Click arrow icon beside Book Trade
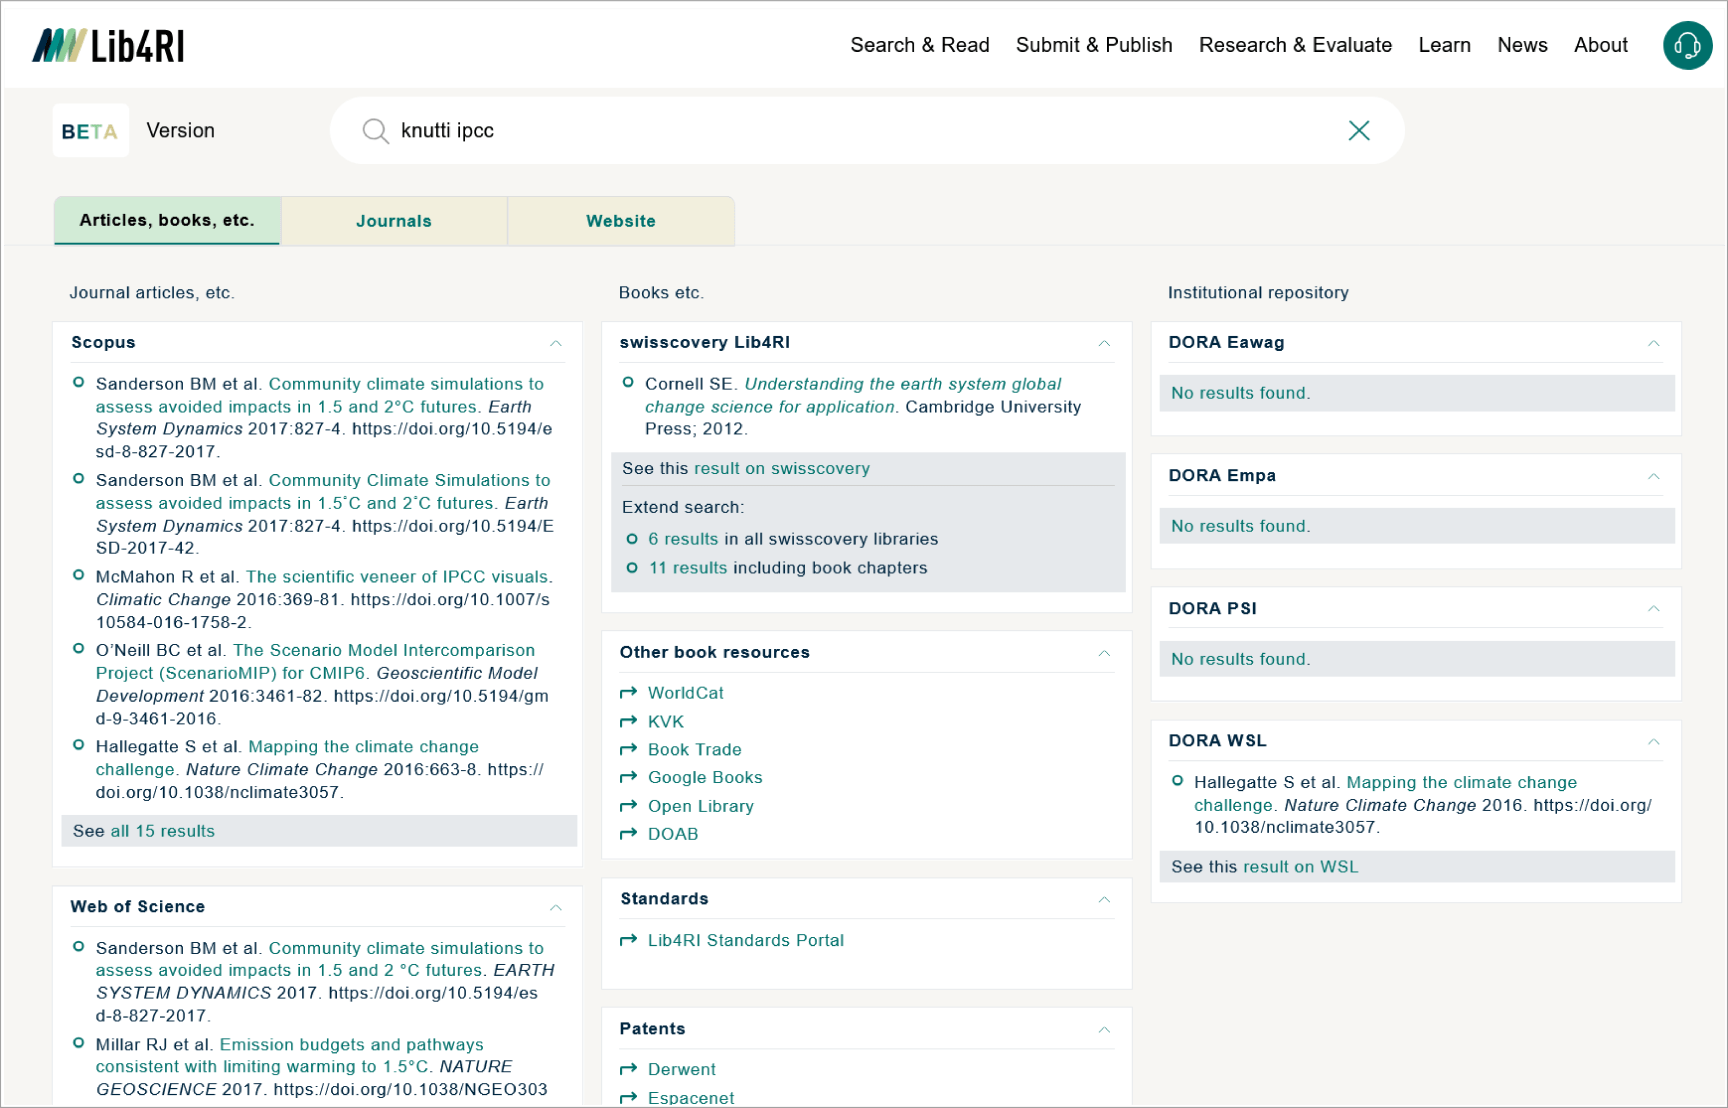Viewport: 1728px width, 1108px height. [628, 749]
